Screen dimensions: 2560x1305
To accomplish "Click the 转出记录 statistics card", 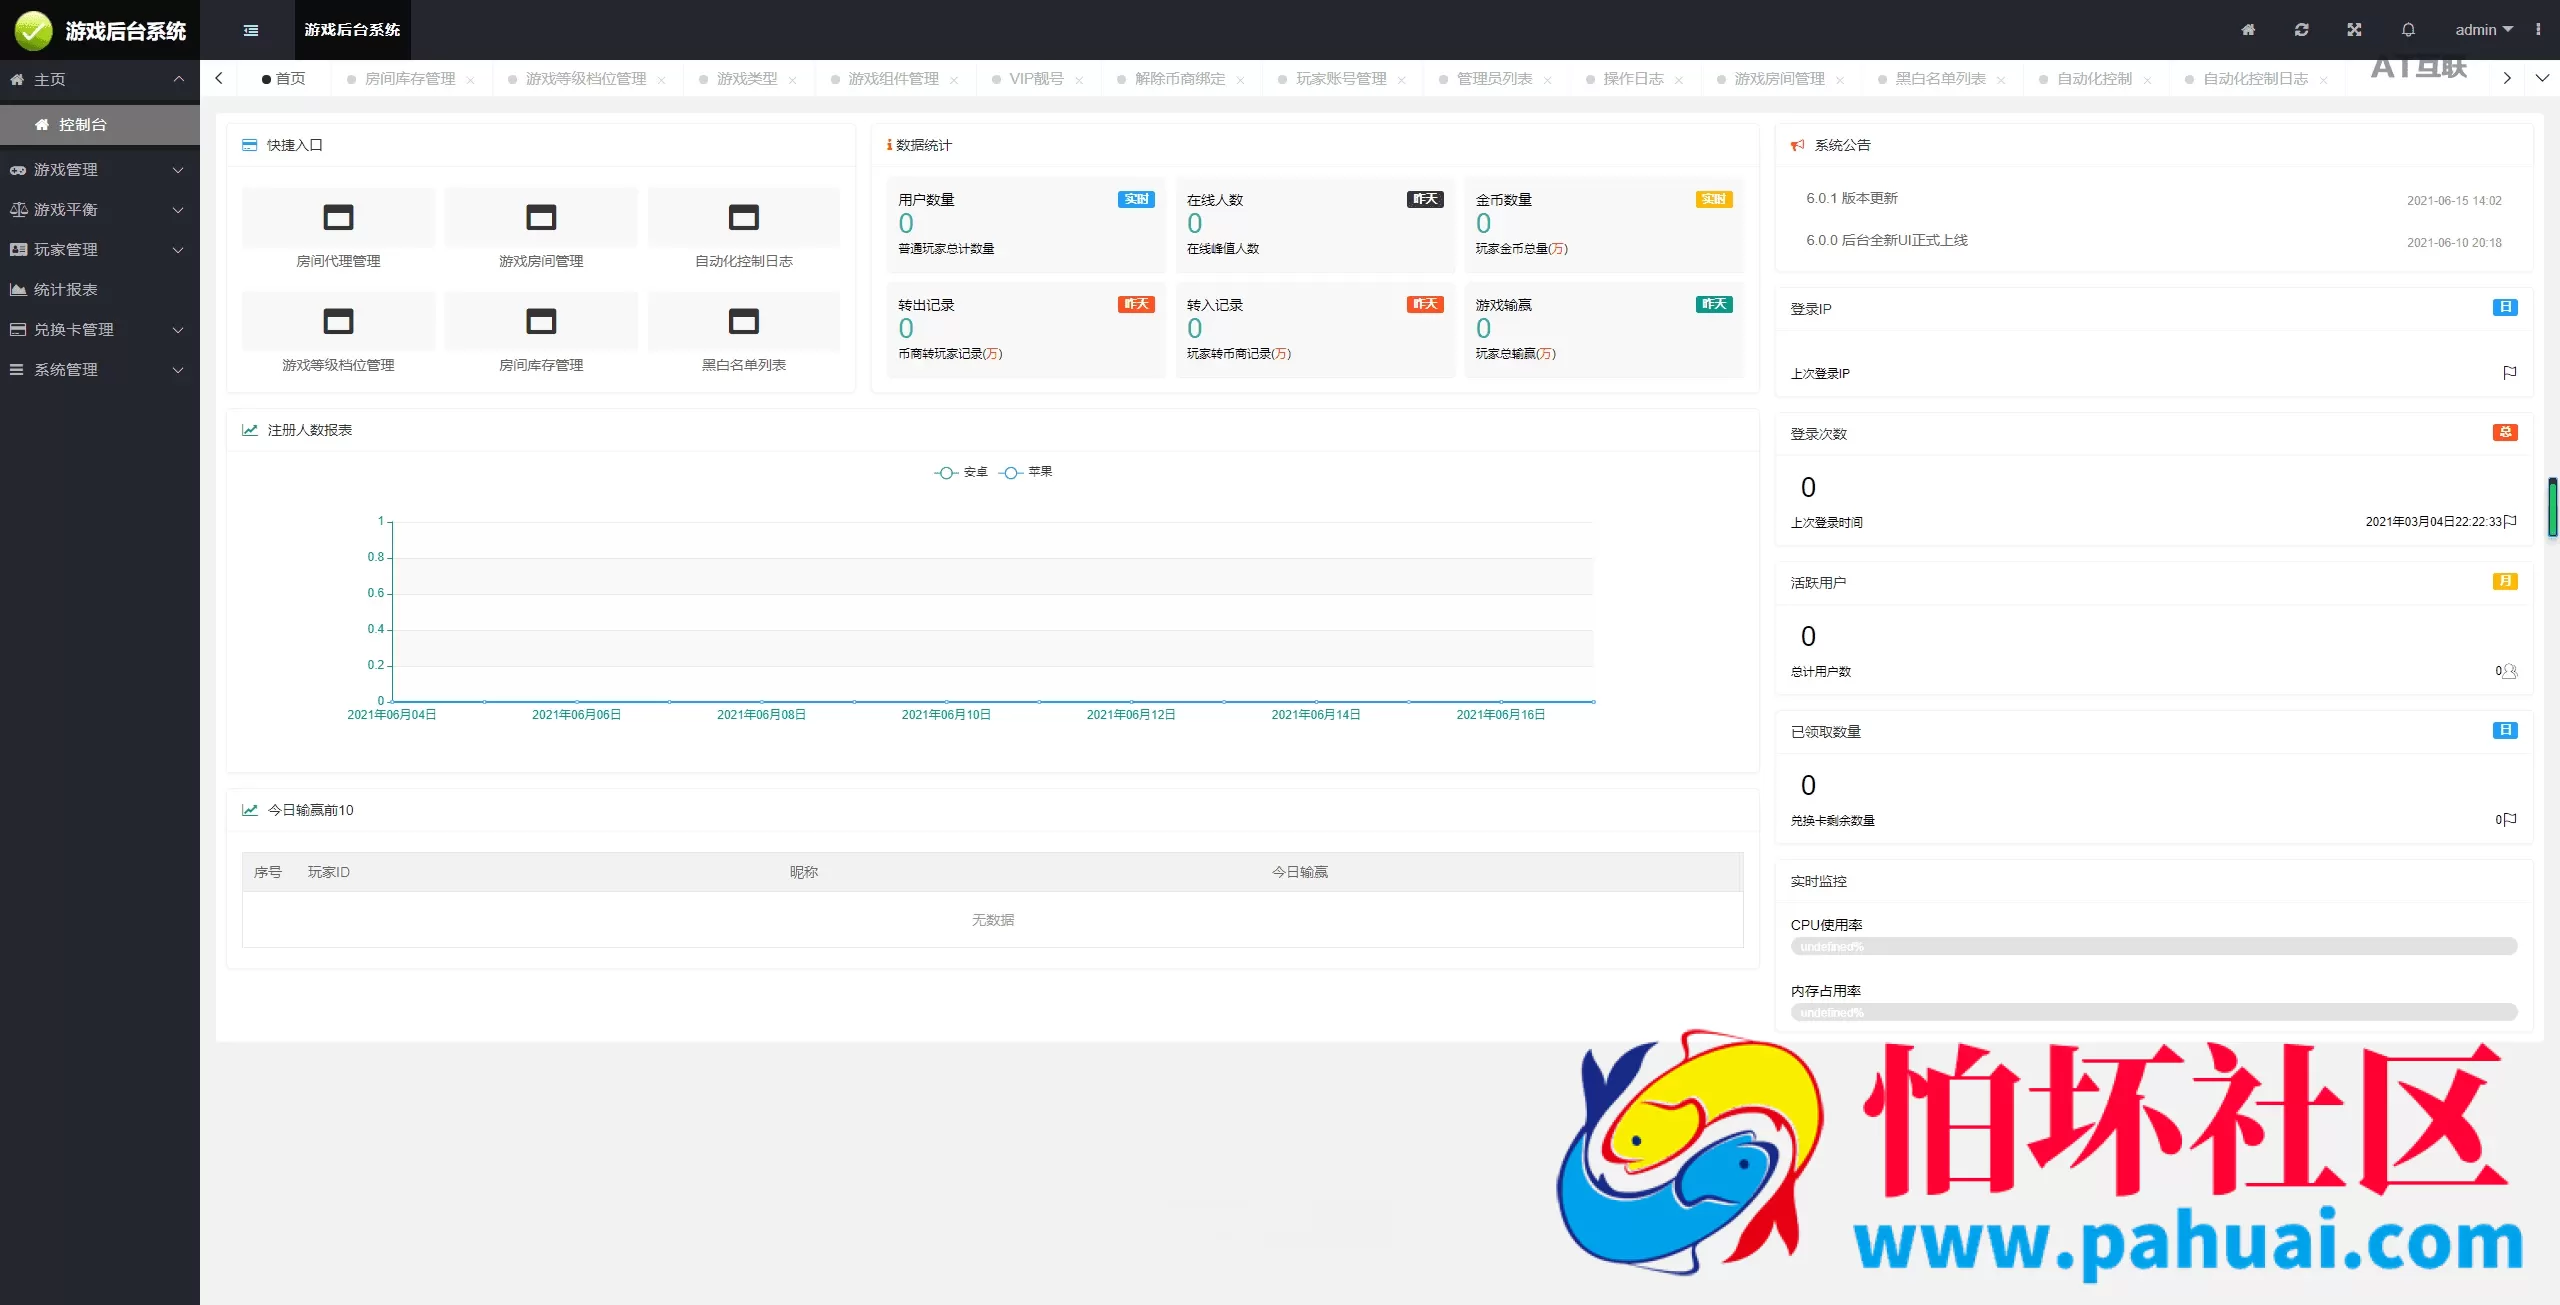I will coord(1026,330).
